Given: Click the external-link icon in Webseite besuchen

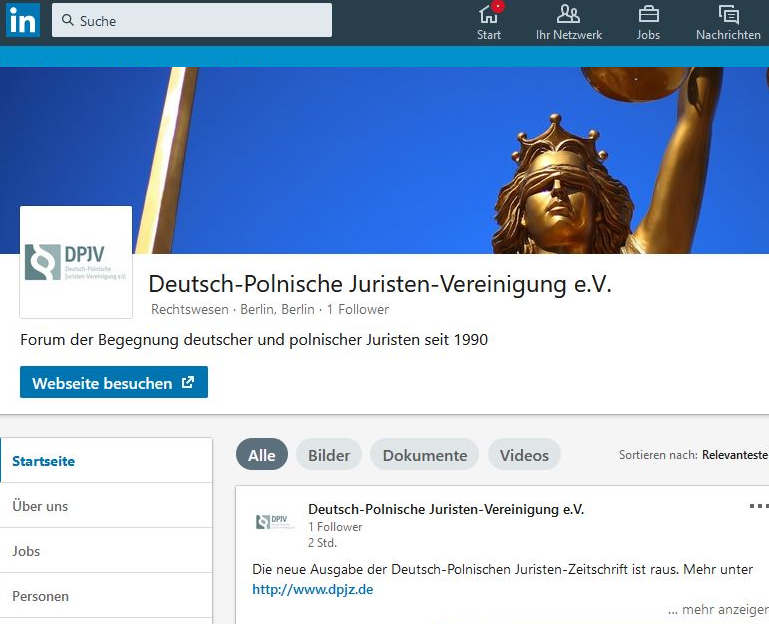Looking at the screenshot, I should click(x=188, y=382).
